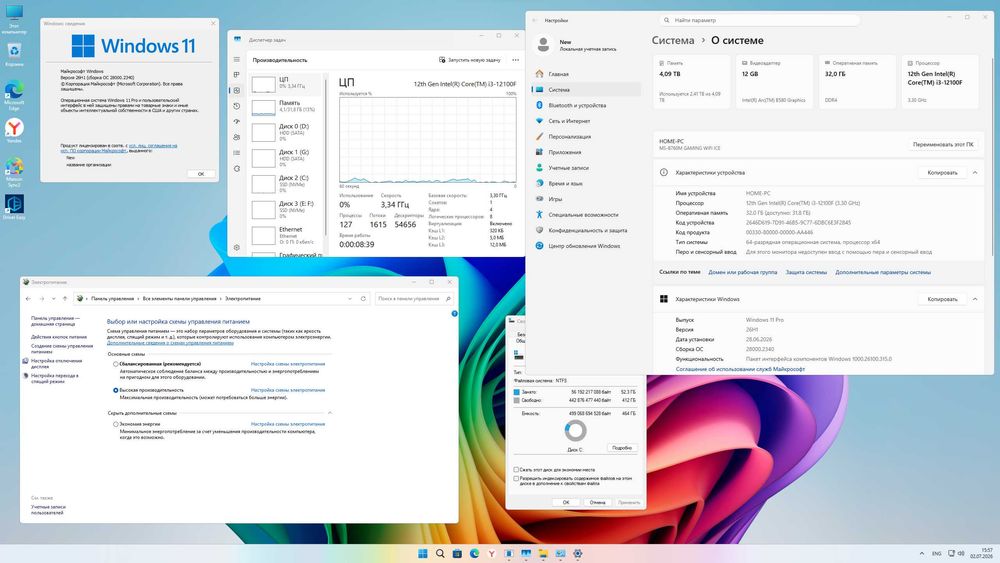Screen dimensions: 1000x563
Task: Collapse the Характеристики Windows section
Action: pyautogui.click(x=975, y=299)
